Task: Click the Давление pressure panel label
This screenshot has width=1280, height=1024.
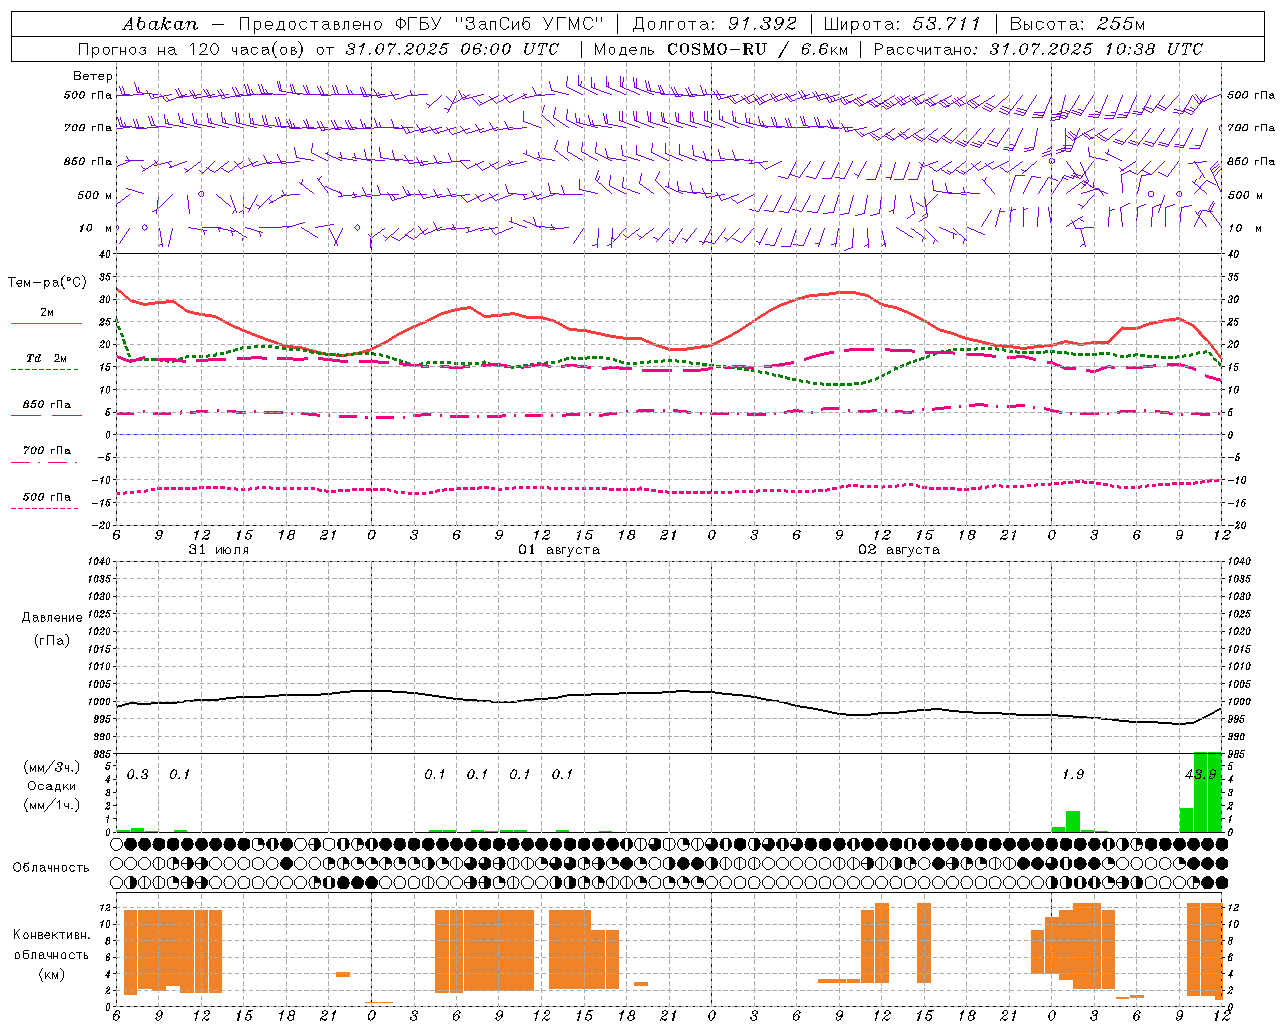Action: [52, 618]
